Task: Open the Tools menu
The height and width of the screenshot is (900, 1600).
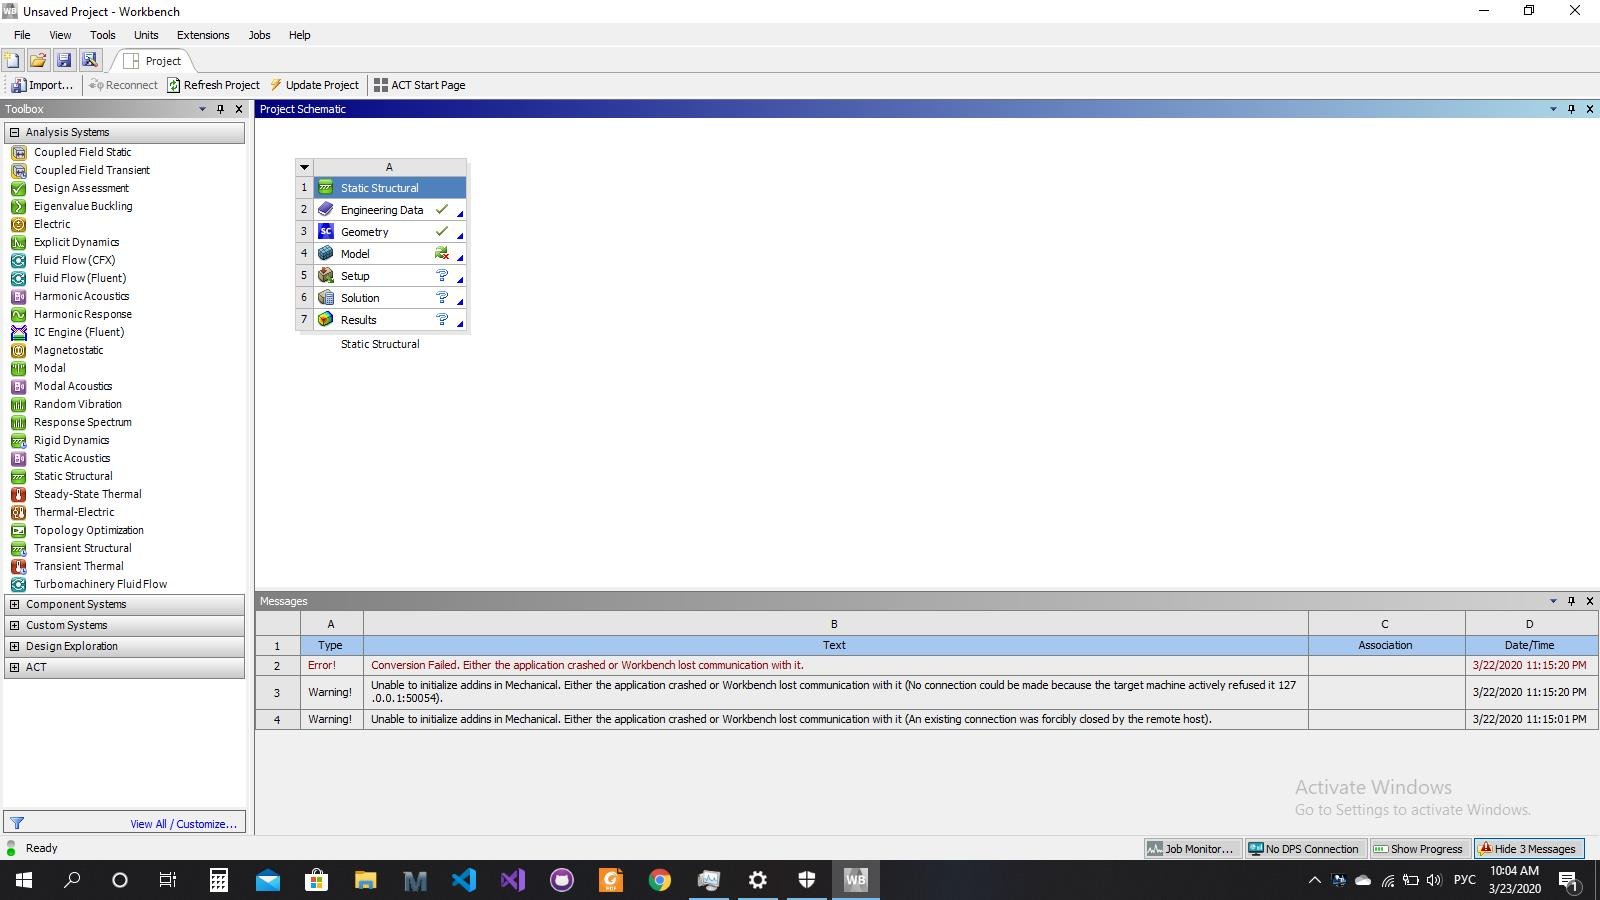Action: coord(102,35)
